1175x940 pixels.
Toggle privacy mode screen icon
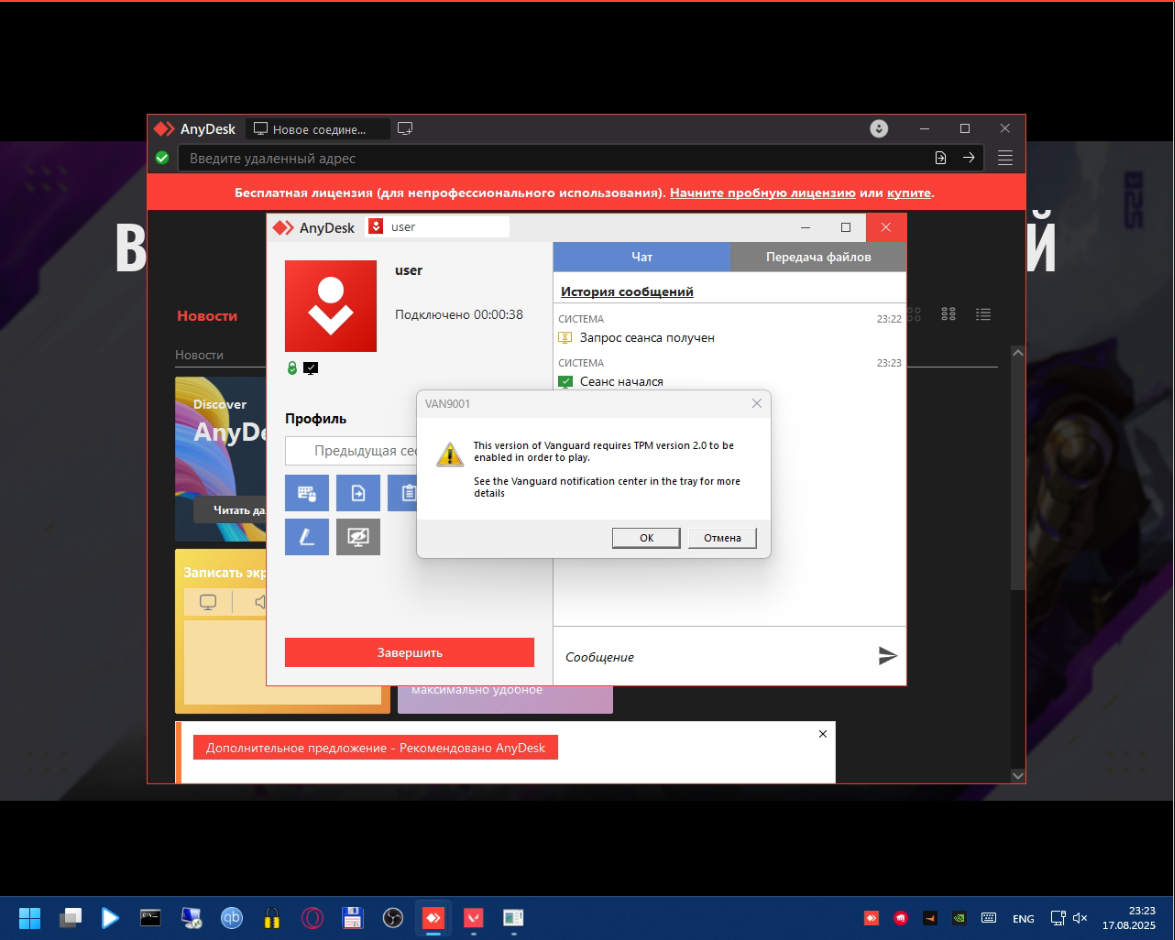(357, 537)
